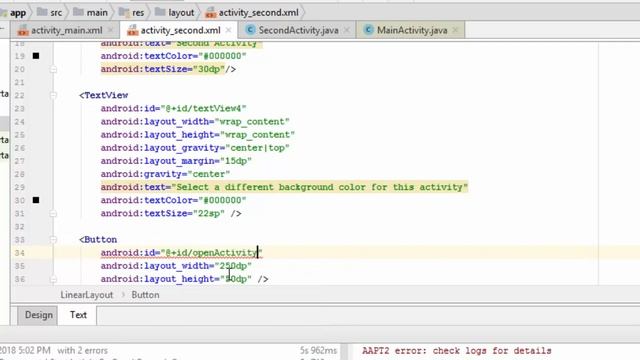
Task: Click the 'Select a different background color' text value
Action: (x=320, y=187)
